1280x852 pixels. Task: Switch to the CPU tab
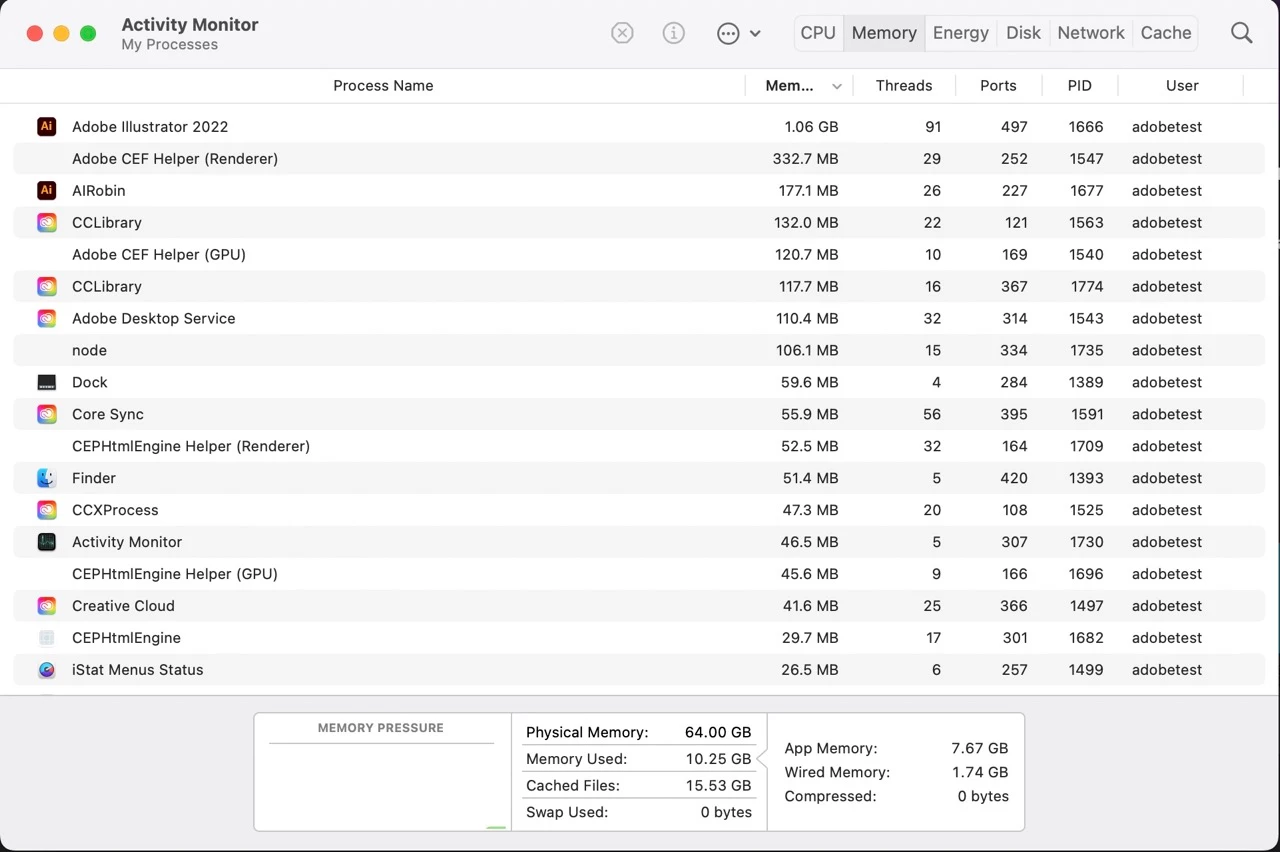coord(818,33)
